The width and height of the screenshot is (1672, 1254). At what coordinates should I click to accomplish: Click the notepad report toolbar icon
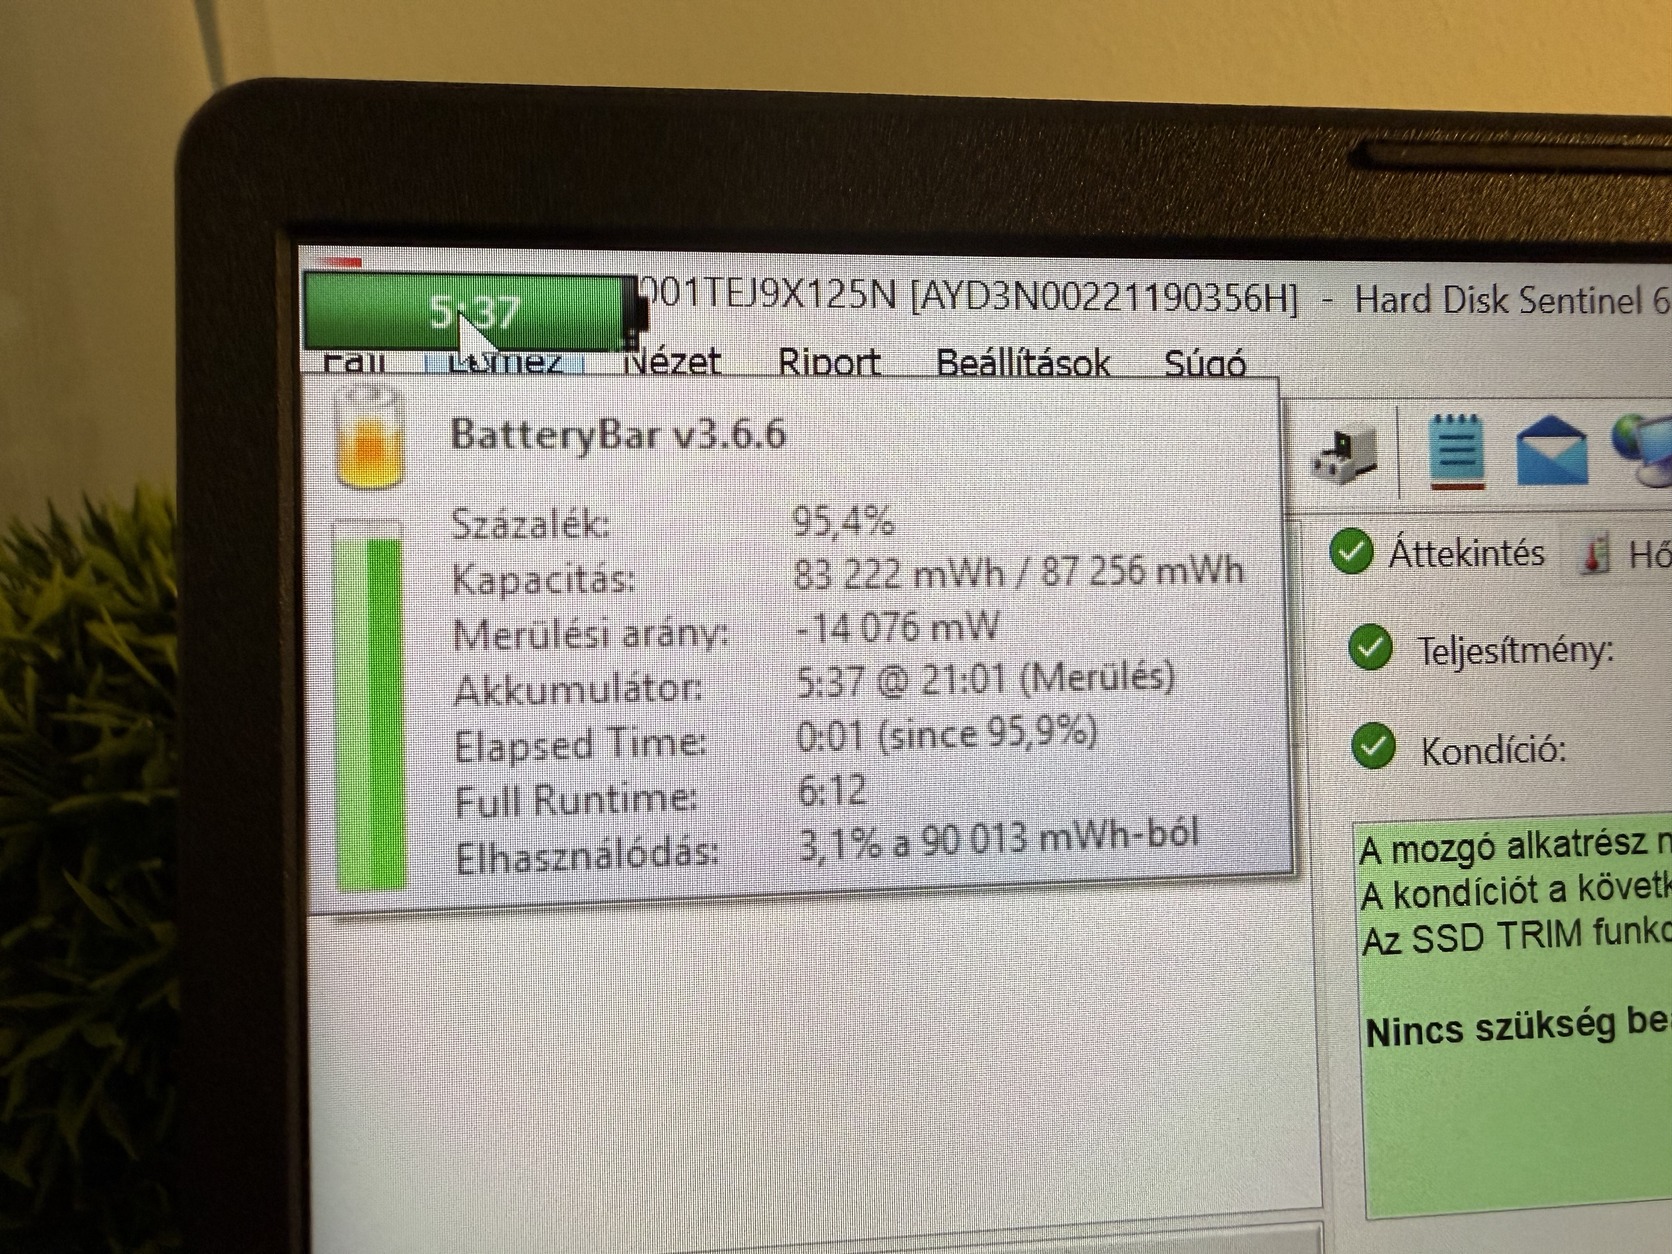point(1456,450)
